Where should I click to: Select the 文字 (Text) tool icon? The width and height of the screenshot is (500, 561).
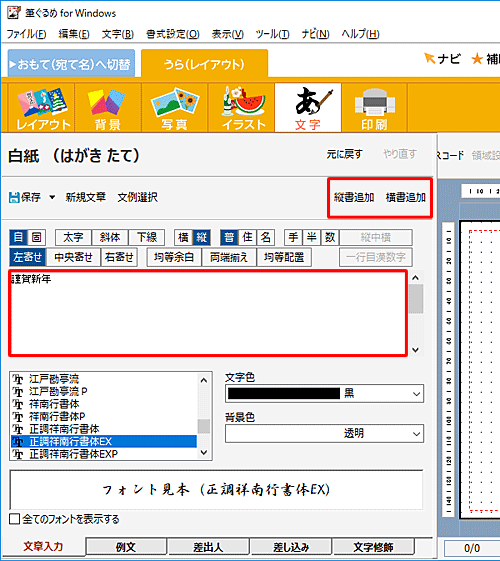(x=308, y=108)
